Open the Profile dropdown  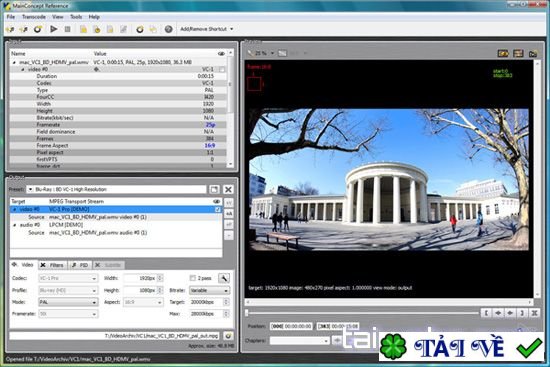tap(68, 291)
